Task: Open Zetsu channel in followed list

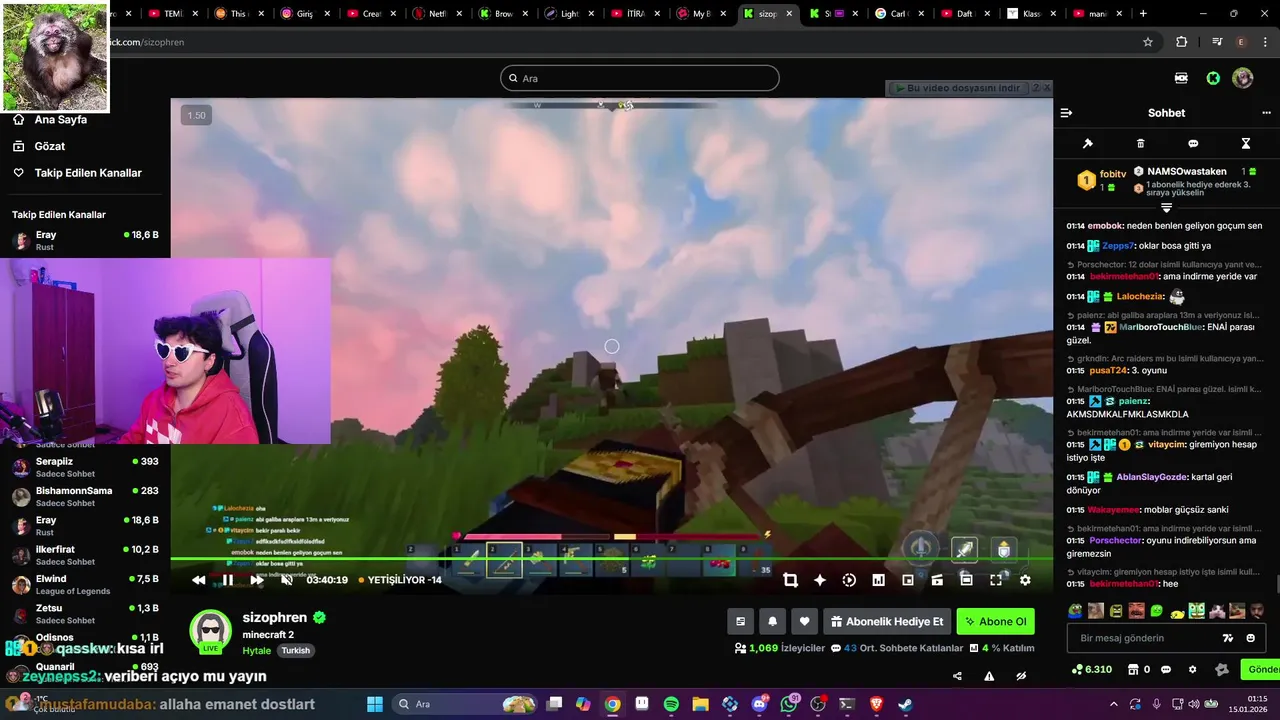Action: point(85,613)
